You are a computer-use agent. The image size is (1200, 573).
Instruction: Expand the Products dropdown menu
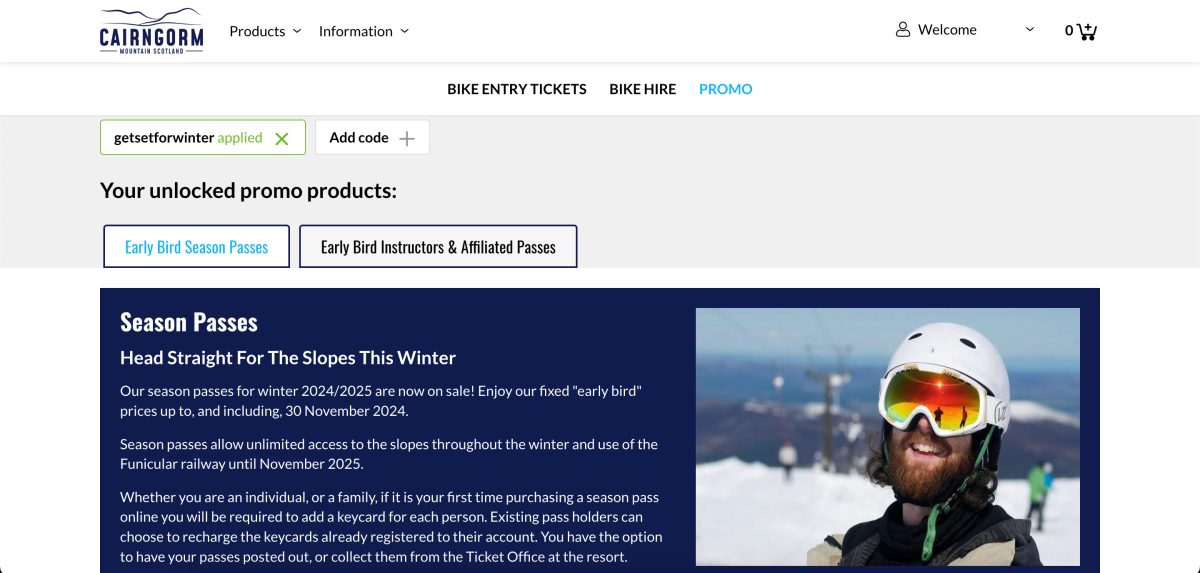tap(265, 31)
